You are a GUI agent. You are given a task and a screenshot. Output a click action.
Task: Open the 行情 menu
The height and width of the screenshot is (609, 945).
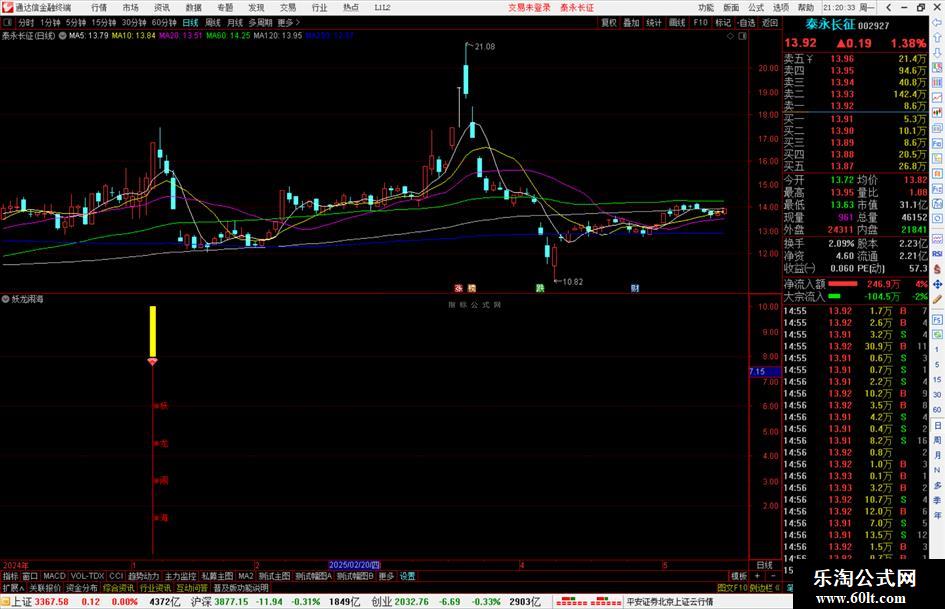(x=99, y=8)
